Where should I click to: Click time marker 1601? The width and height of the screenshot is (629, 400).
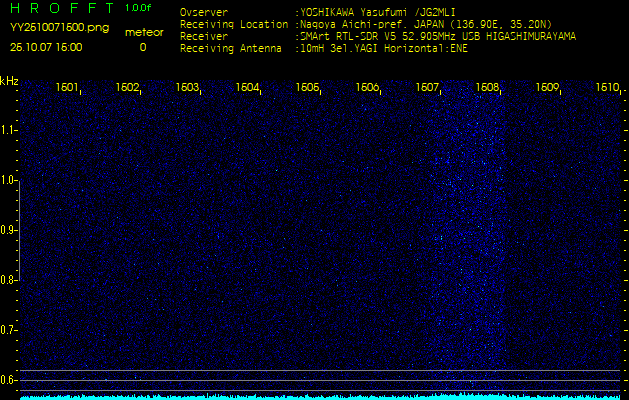(67, 87)
